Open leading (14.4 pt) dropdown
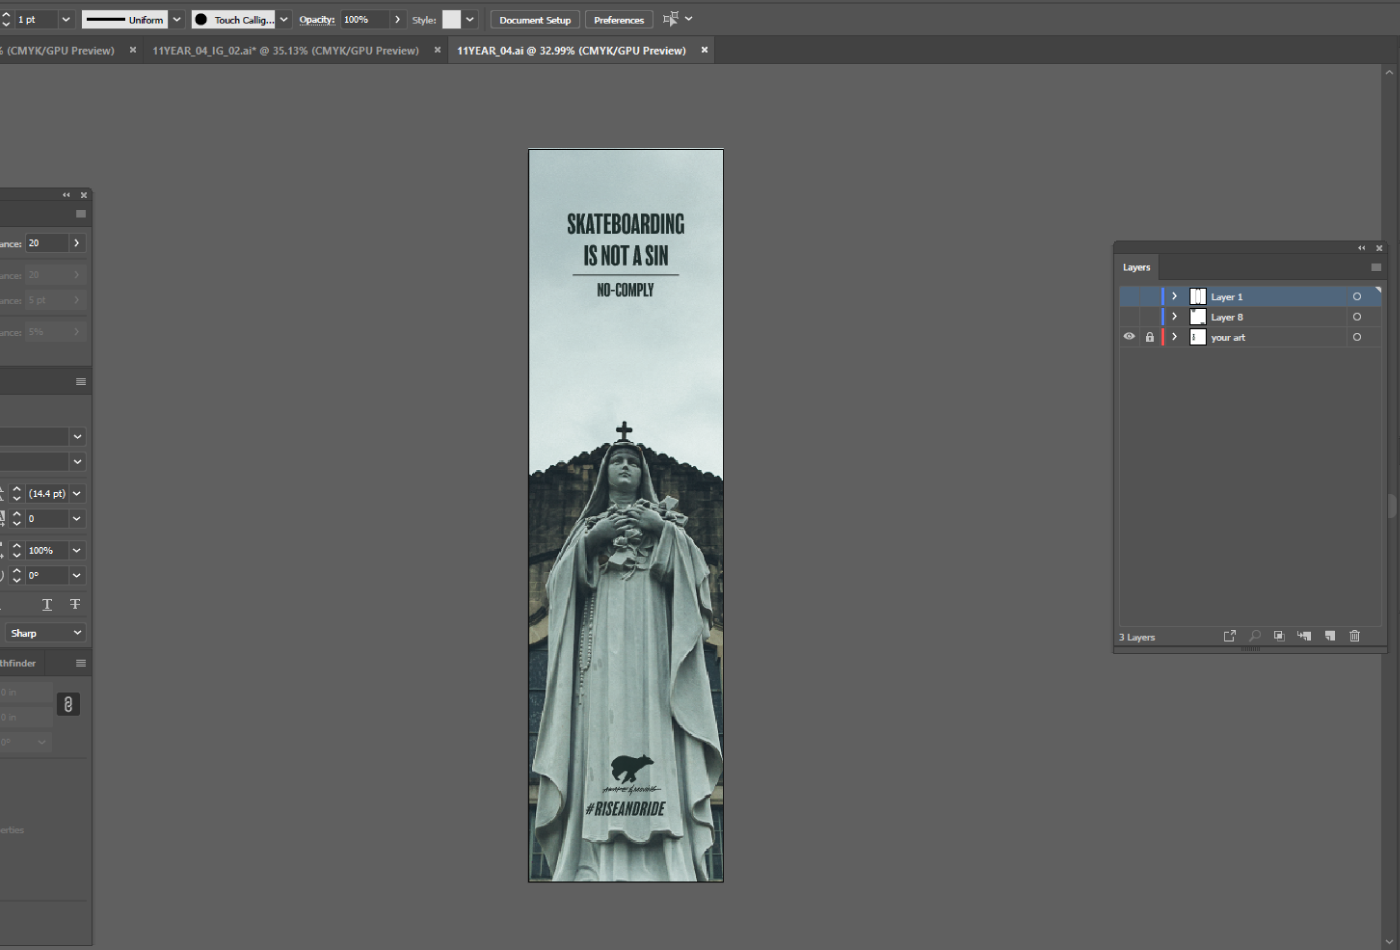This screenshot has height=950, width=1400. coord(76,494)
